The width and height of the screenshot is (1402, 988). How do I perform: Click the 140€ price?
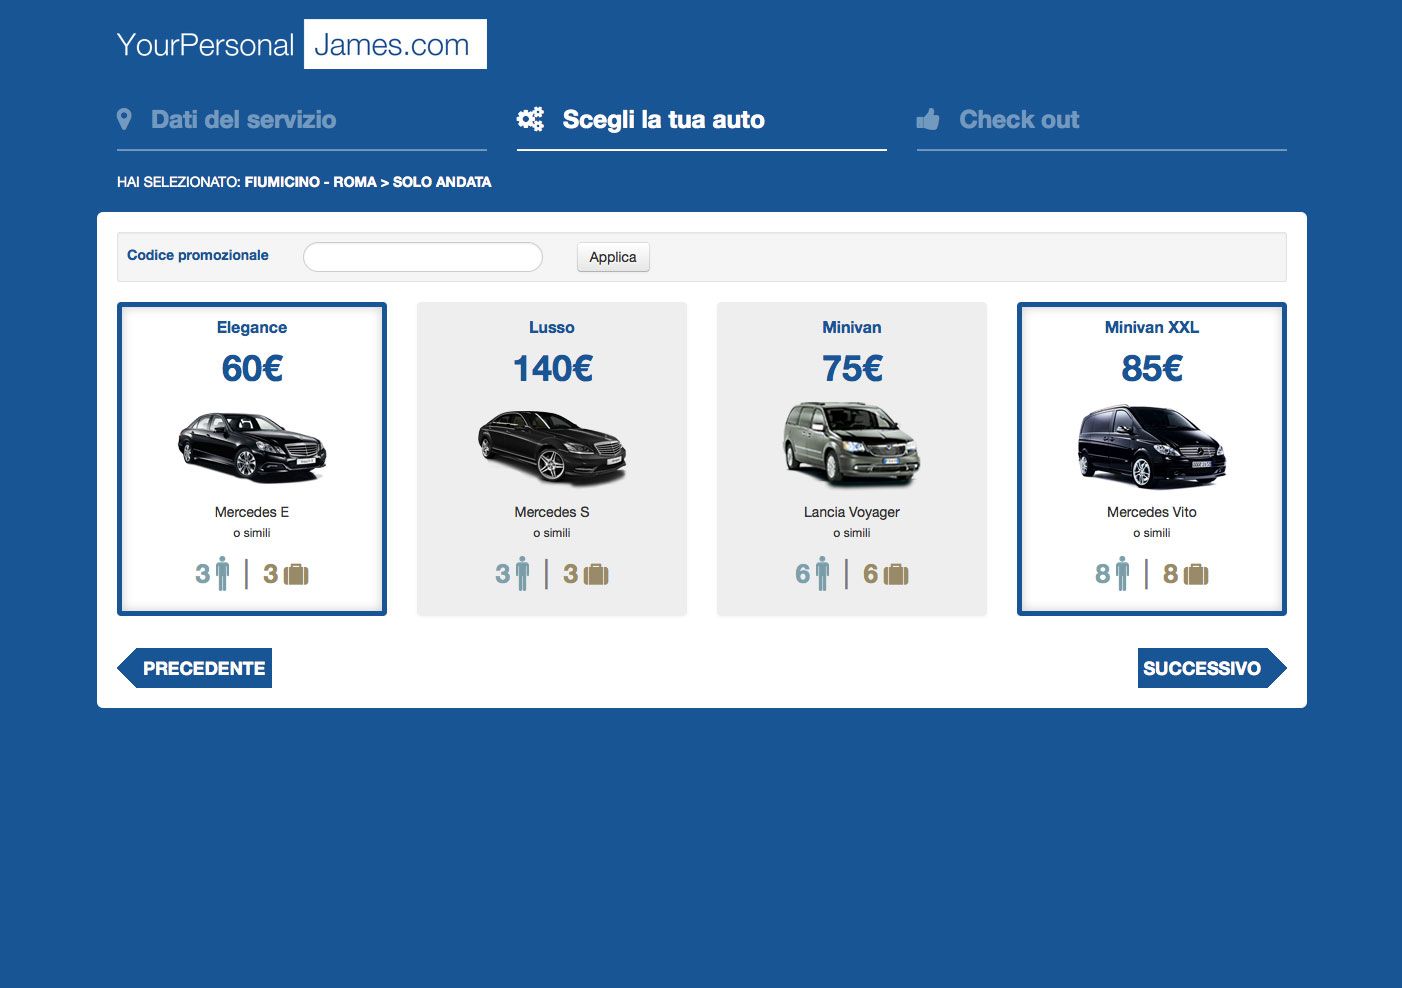[x=552, y=368]
